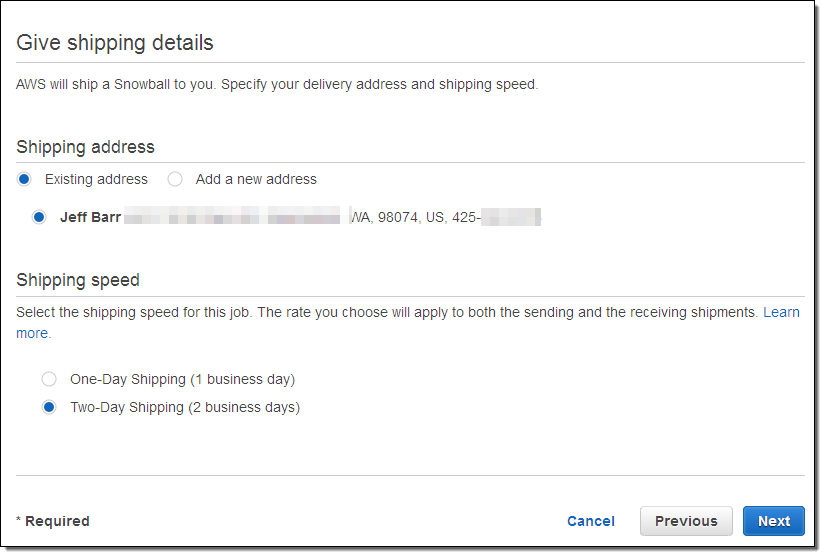Image resolution: width=825 pixels, height=557 pixels.
Task: Click the Two-Day Shipping (2 business days) label
Action: pos(185,407)
